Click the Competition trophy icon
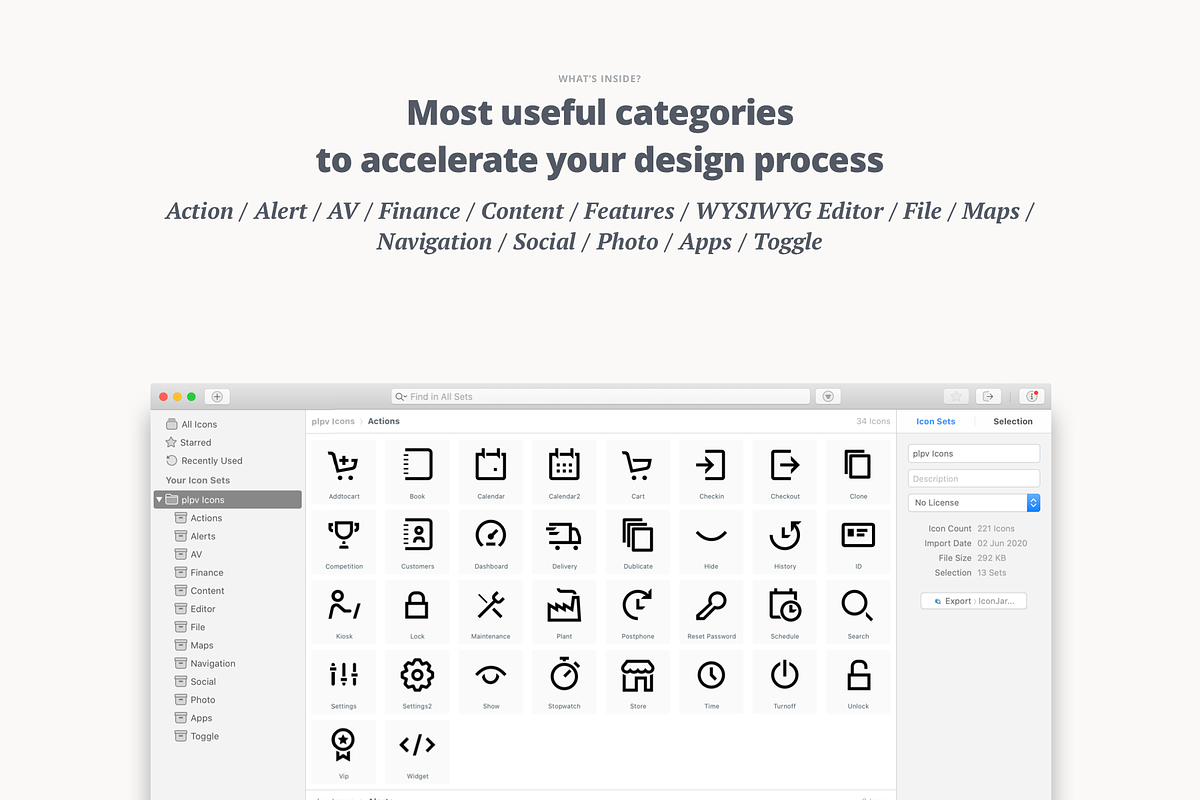Screen dimensions: 1200x800 tap(344, 537)
